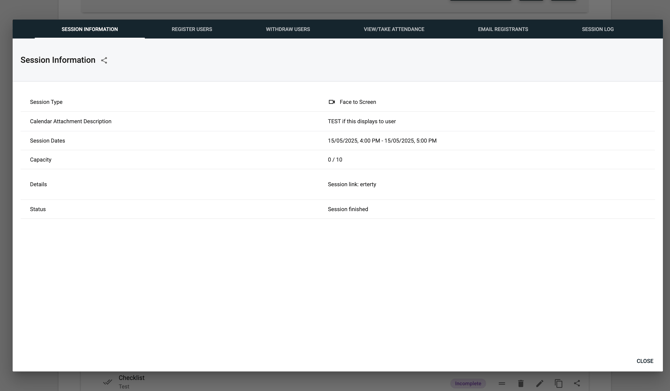Click the 'Session Dates' label
Screen dimensions: 670x391
pos(47,141)
